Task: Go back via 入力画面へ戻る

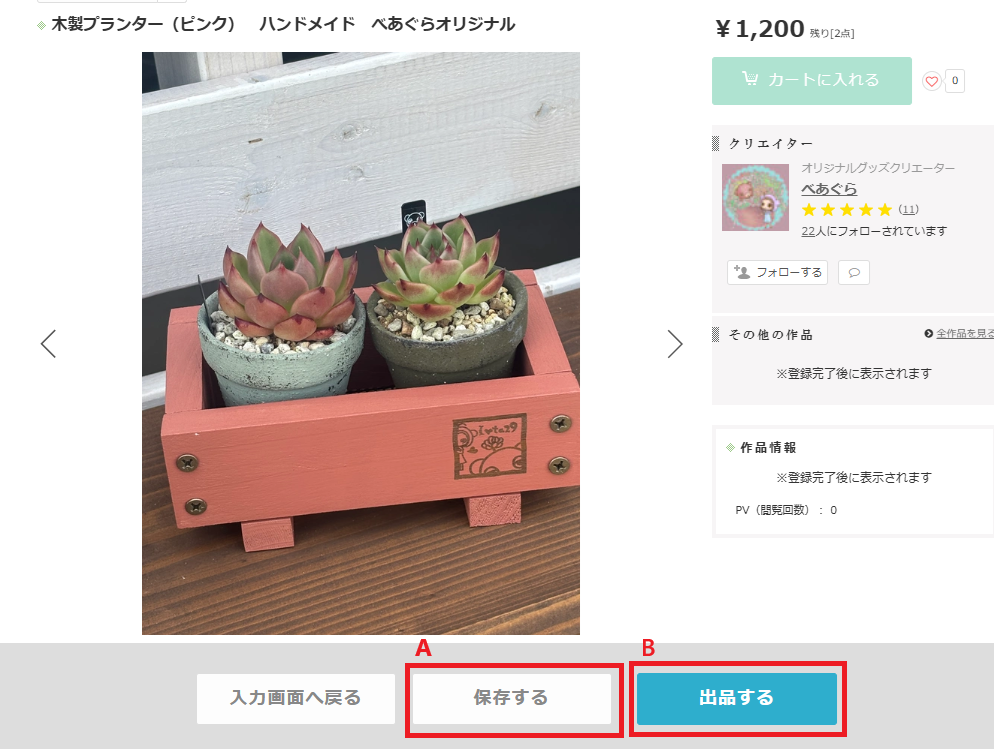Action: pyautogui.click(x=296, y=697)
